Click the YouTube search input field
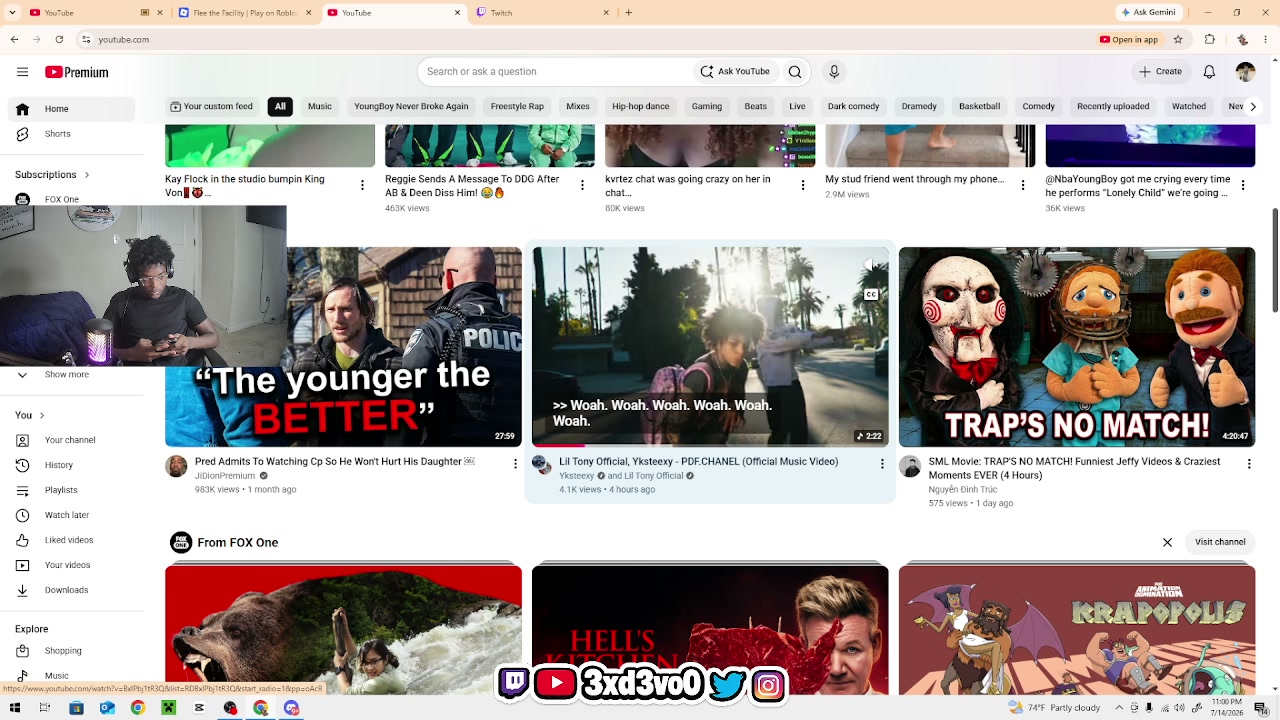Screen dimensions: 1280x720 (x=556, y=72)
